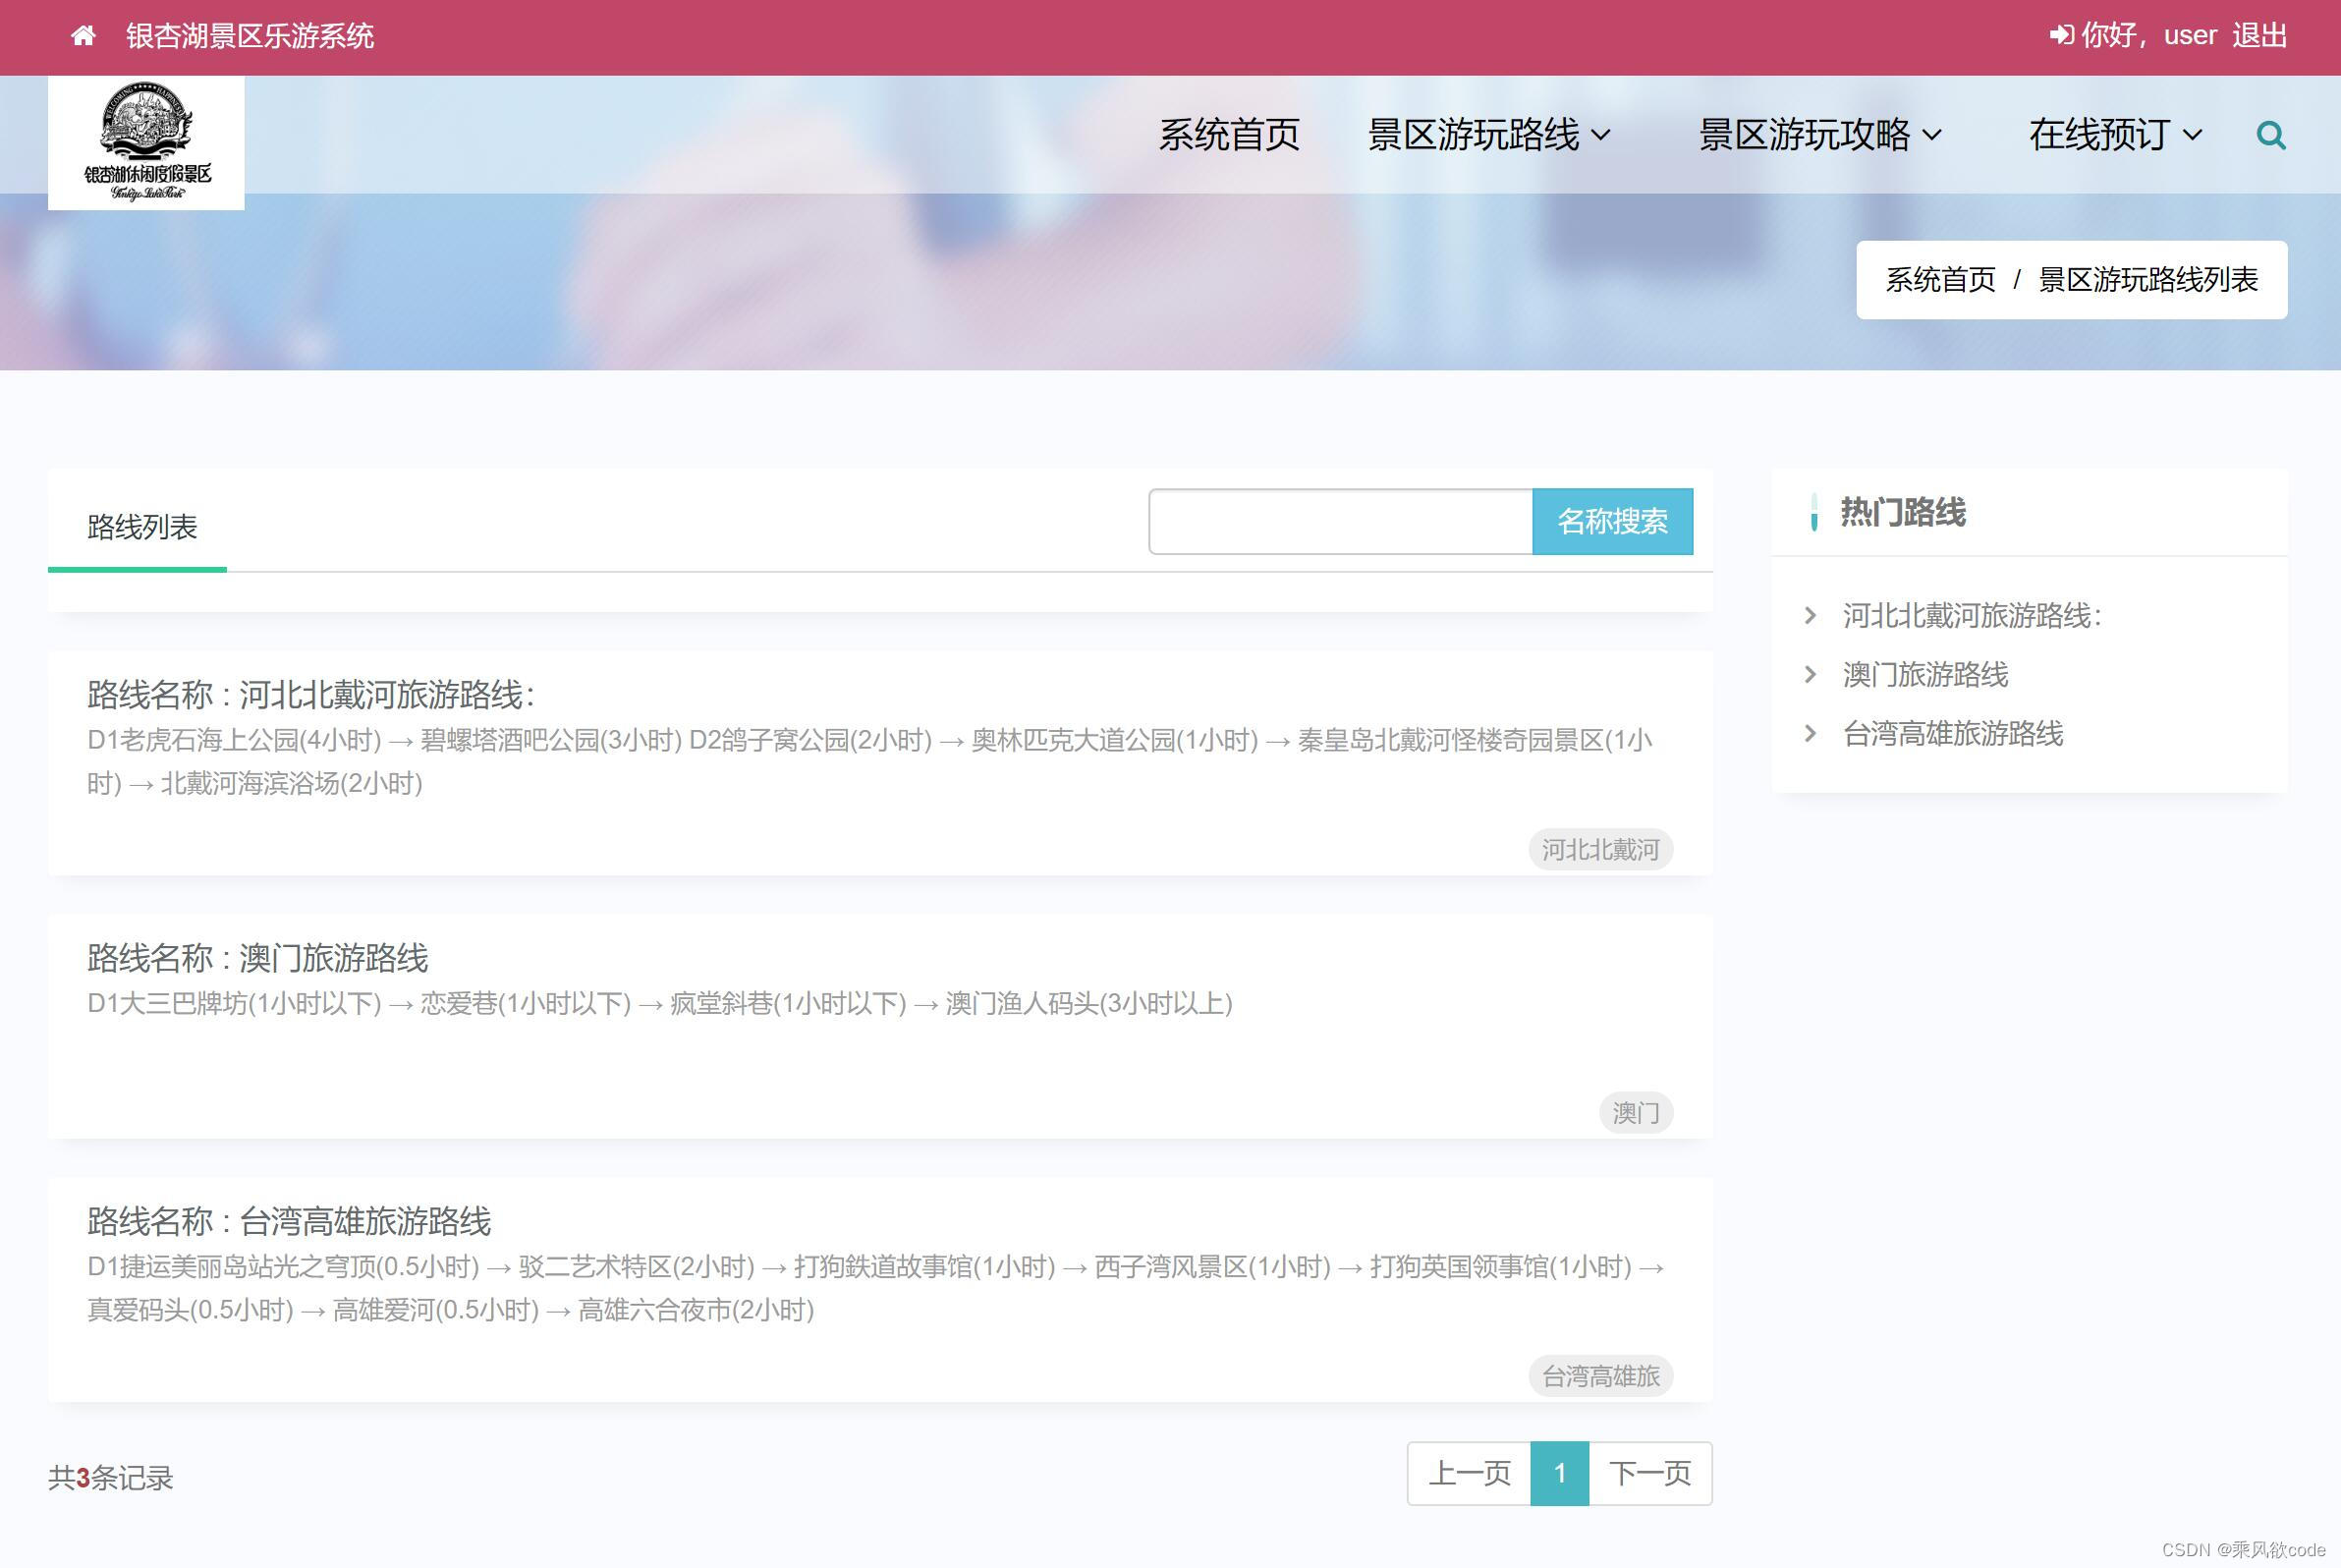Open the 在线预订 dropdown menu
Screen dimensions: 2341x1568
[2114, 135]
